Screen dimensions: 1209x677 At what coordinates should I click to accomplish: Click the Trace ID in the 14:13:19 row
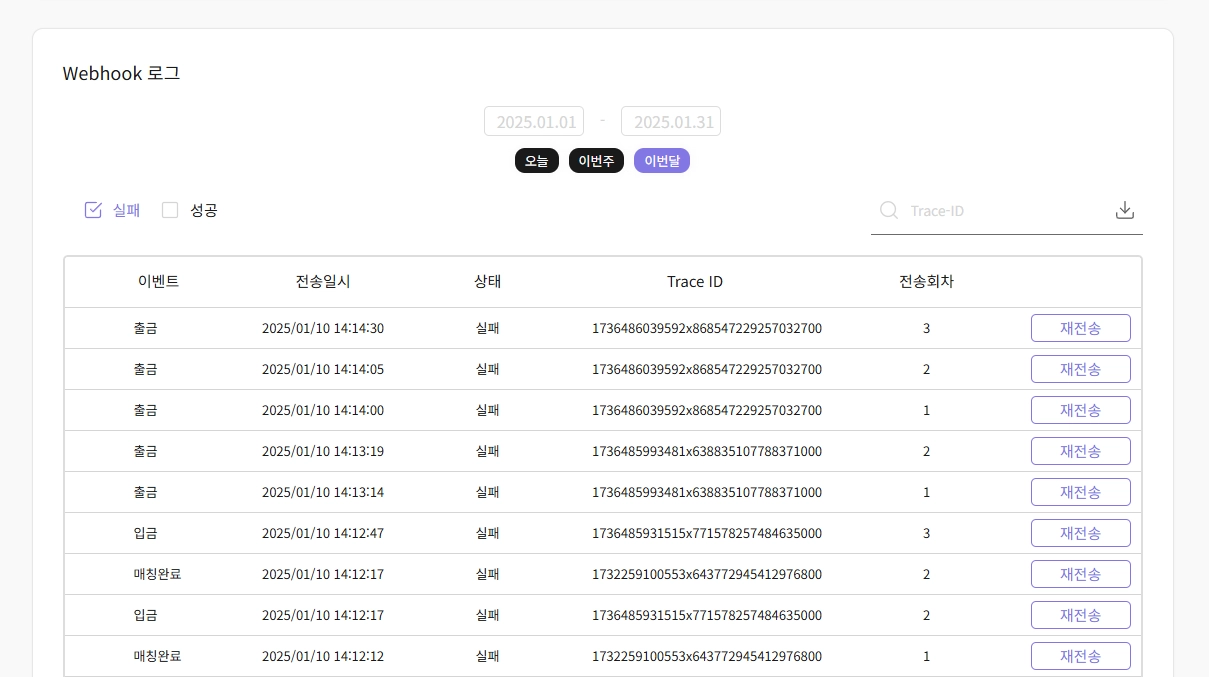(x=707, y=451)
